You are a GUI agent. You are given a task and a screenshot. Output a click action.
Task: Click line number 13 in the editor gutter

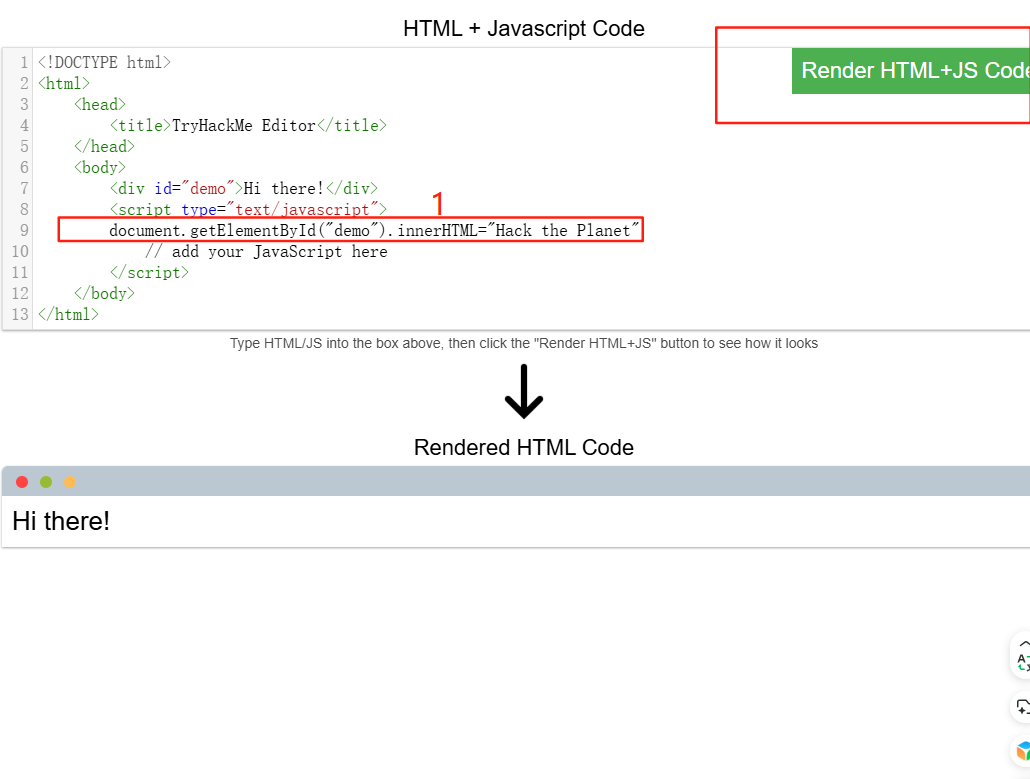(x=20, y=315)
